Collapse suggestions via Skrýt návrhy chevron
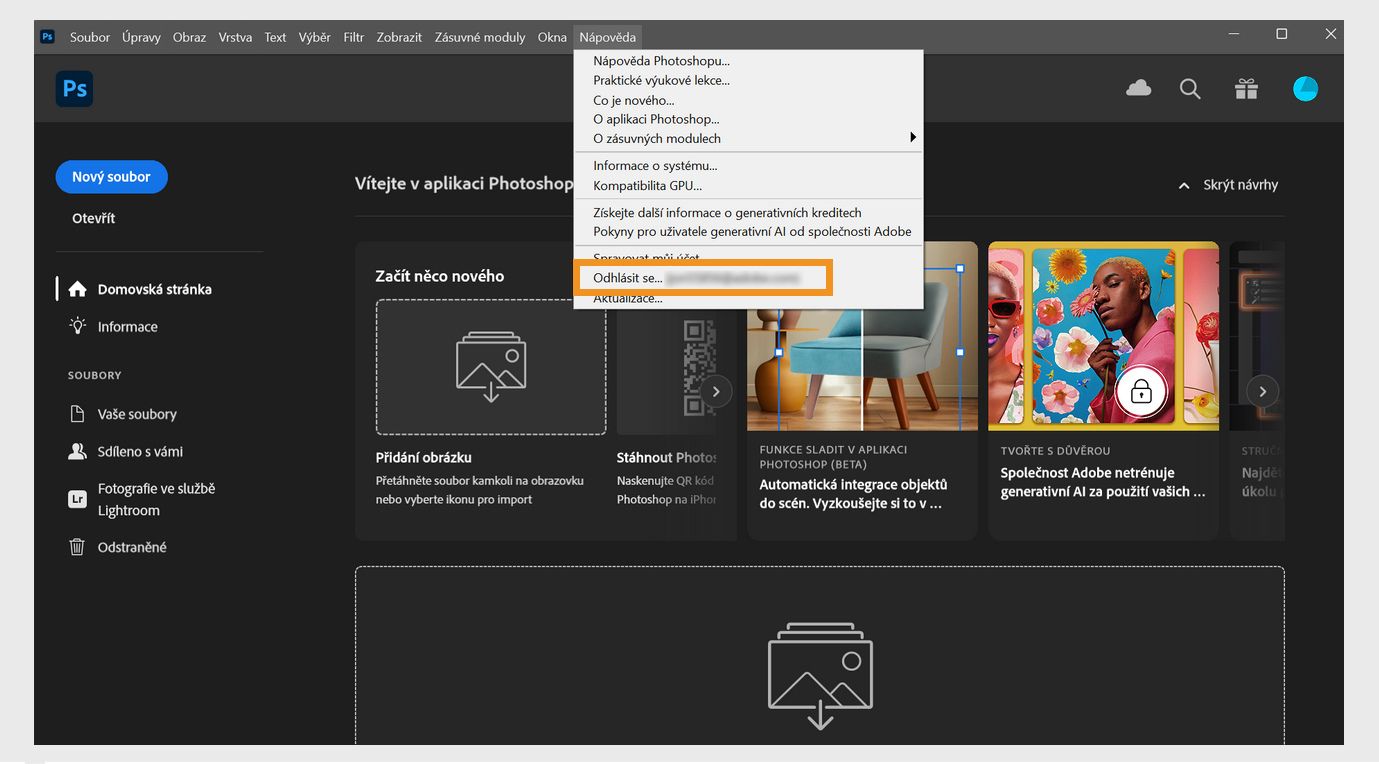Viewport: 1379px width, 764px height. pyautogui.click(x=1183, y=184)
